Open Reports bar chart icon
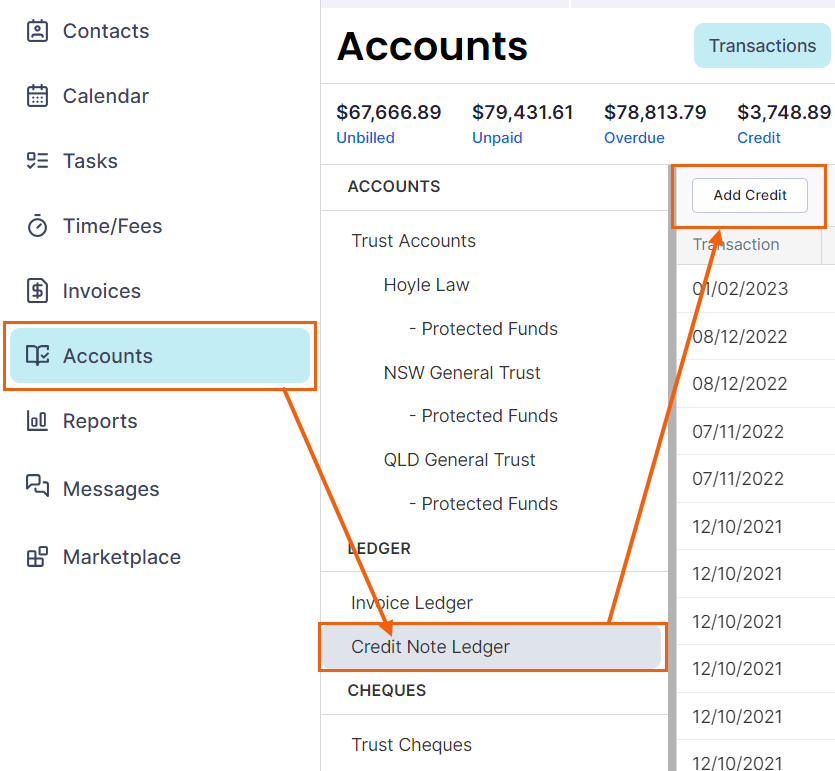This screenshot has height=771, width=835. coord(37,421)
